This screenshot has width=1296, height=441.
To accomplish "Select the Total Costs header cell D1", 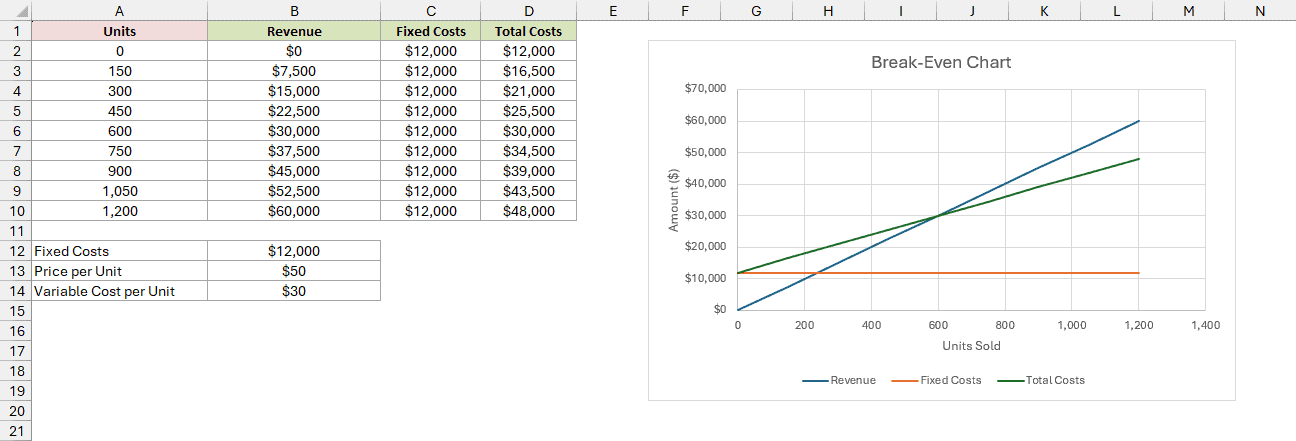I will coord(528,31).
